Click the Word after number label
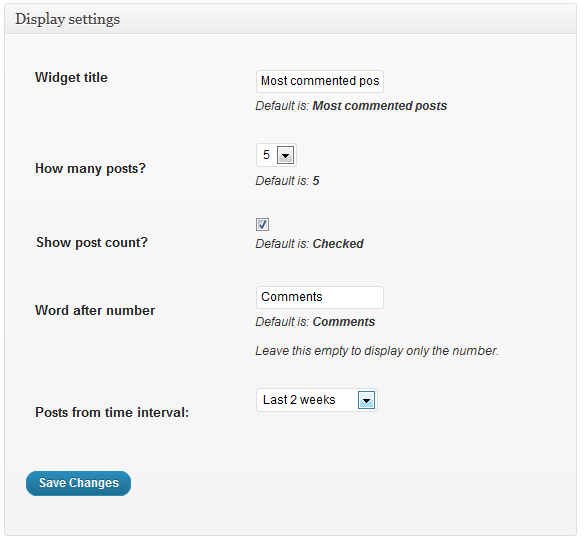584x543 pixels. click(x=95, y=310)
